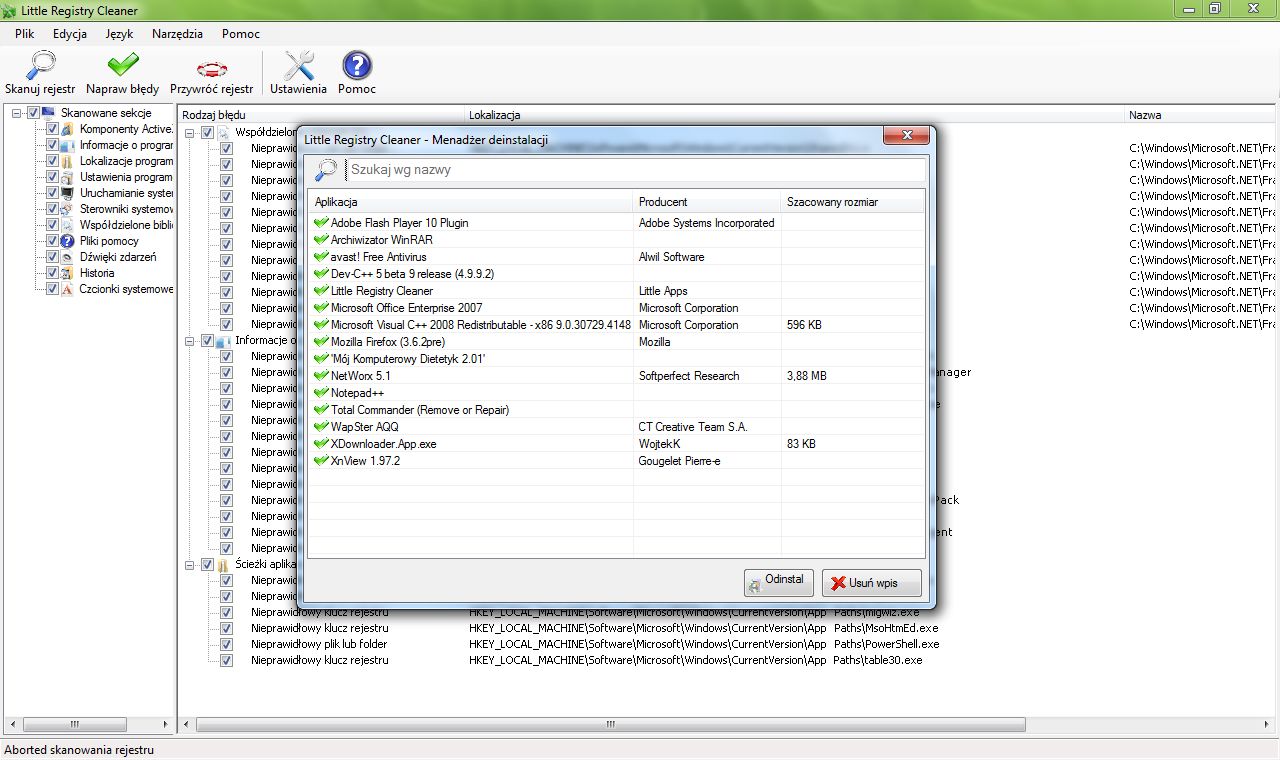The width and height of the screenshot is (1280, 760).
Task: Sort by the Producent column header
Action: tap(707, 202)
